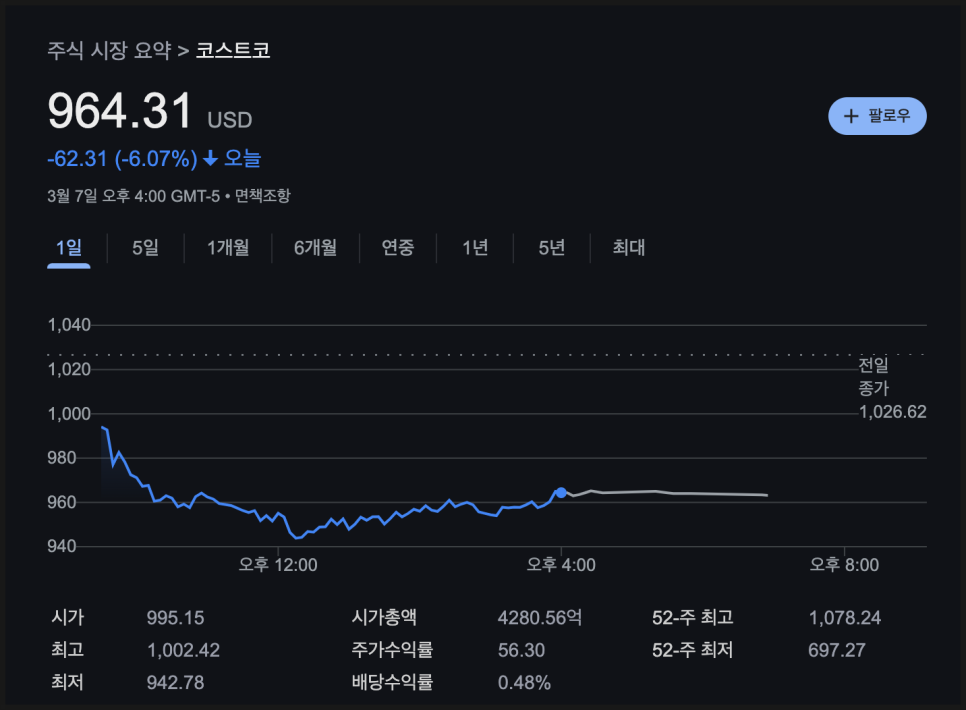The width and height of the screenshot is (966, 710).
Task: Click the 최고 value 1,002.42
Action: click(184, 650)
